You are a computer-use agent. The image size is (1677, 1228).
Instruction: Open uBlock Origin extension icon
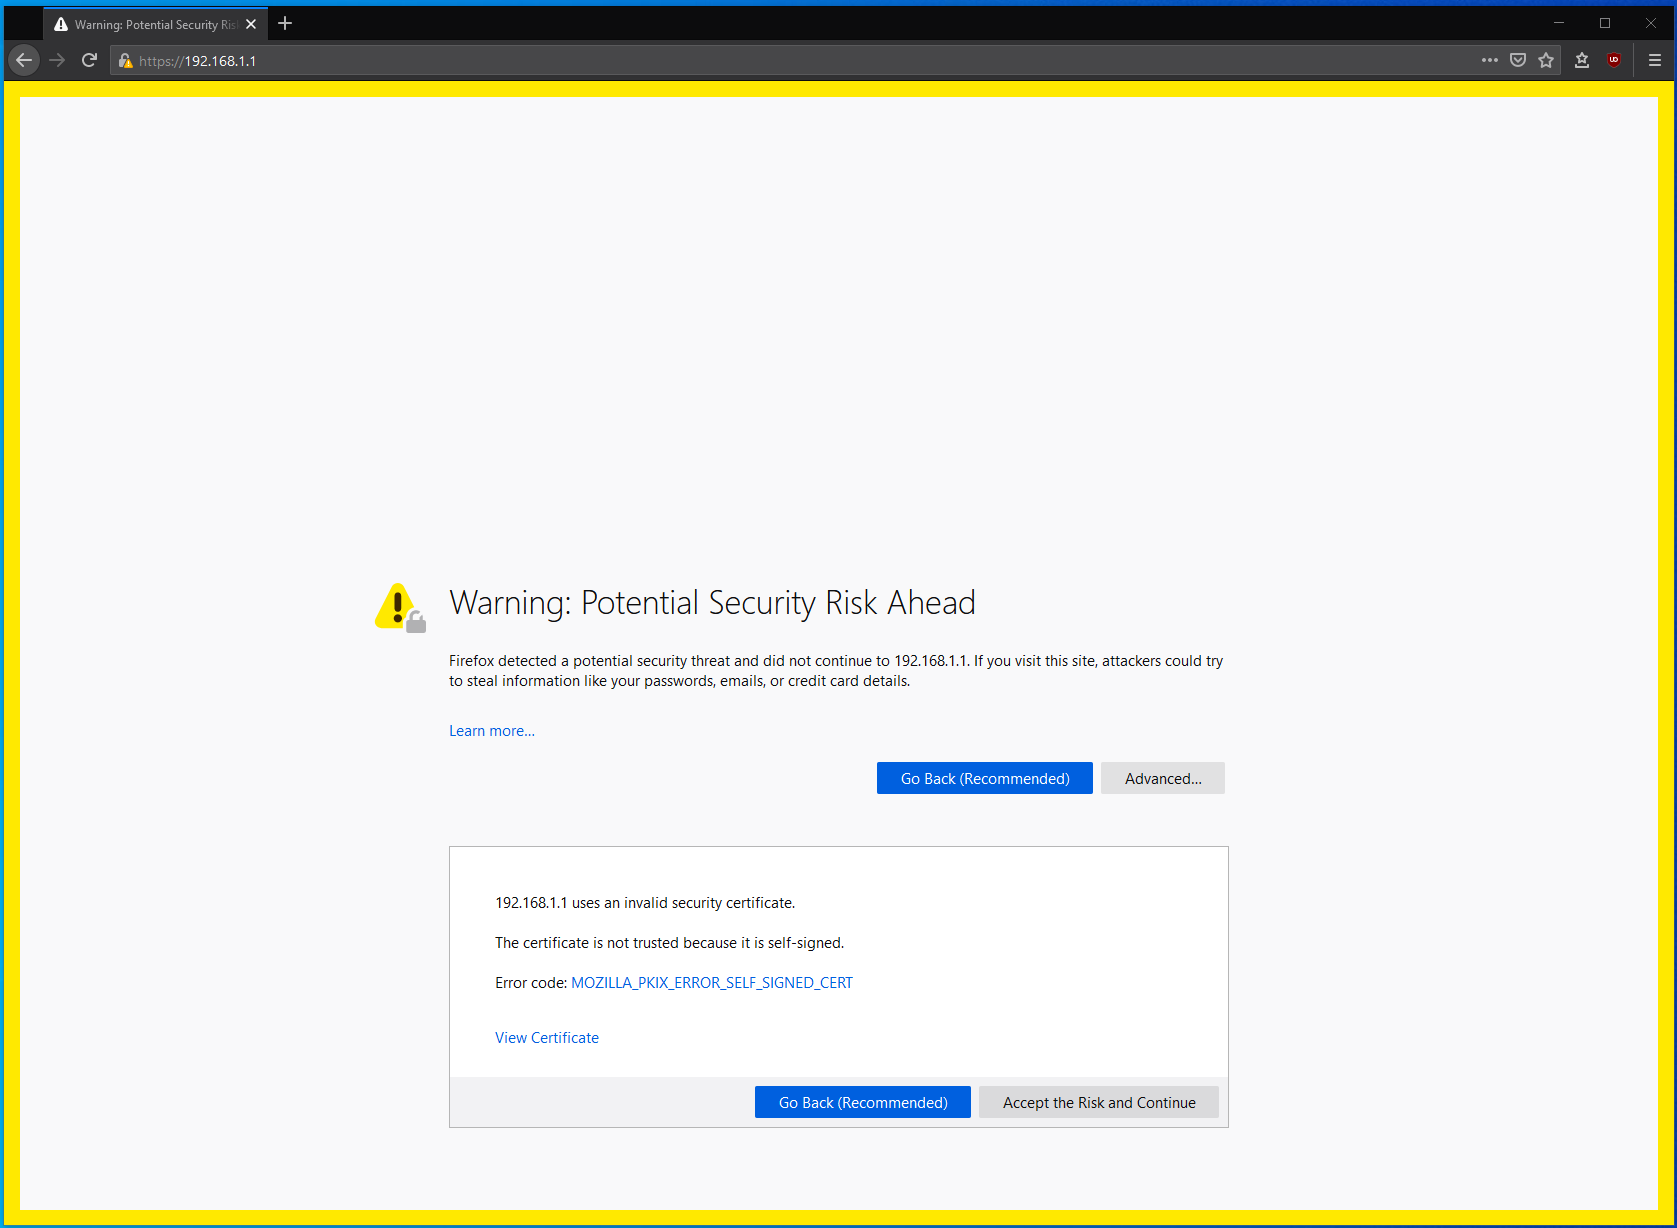[1614, 60]
